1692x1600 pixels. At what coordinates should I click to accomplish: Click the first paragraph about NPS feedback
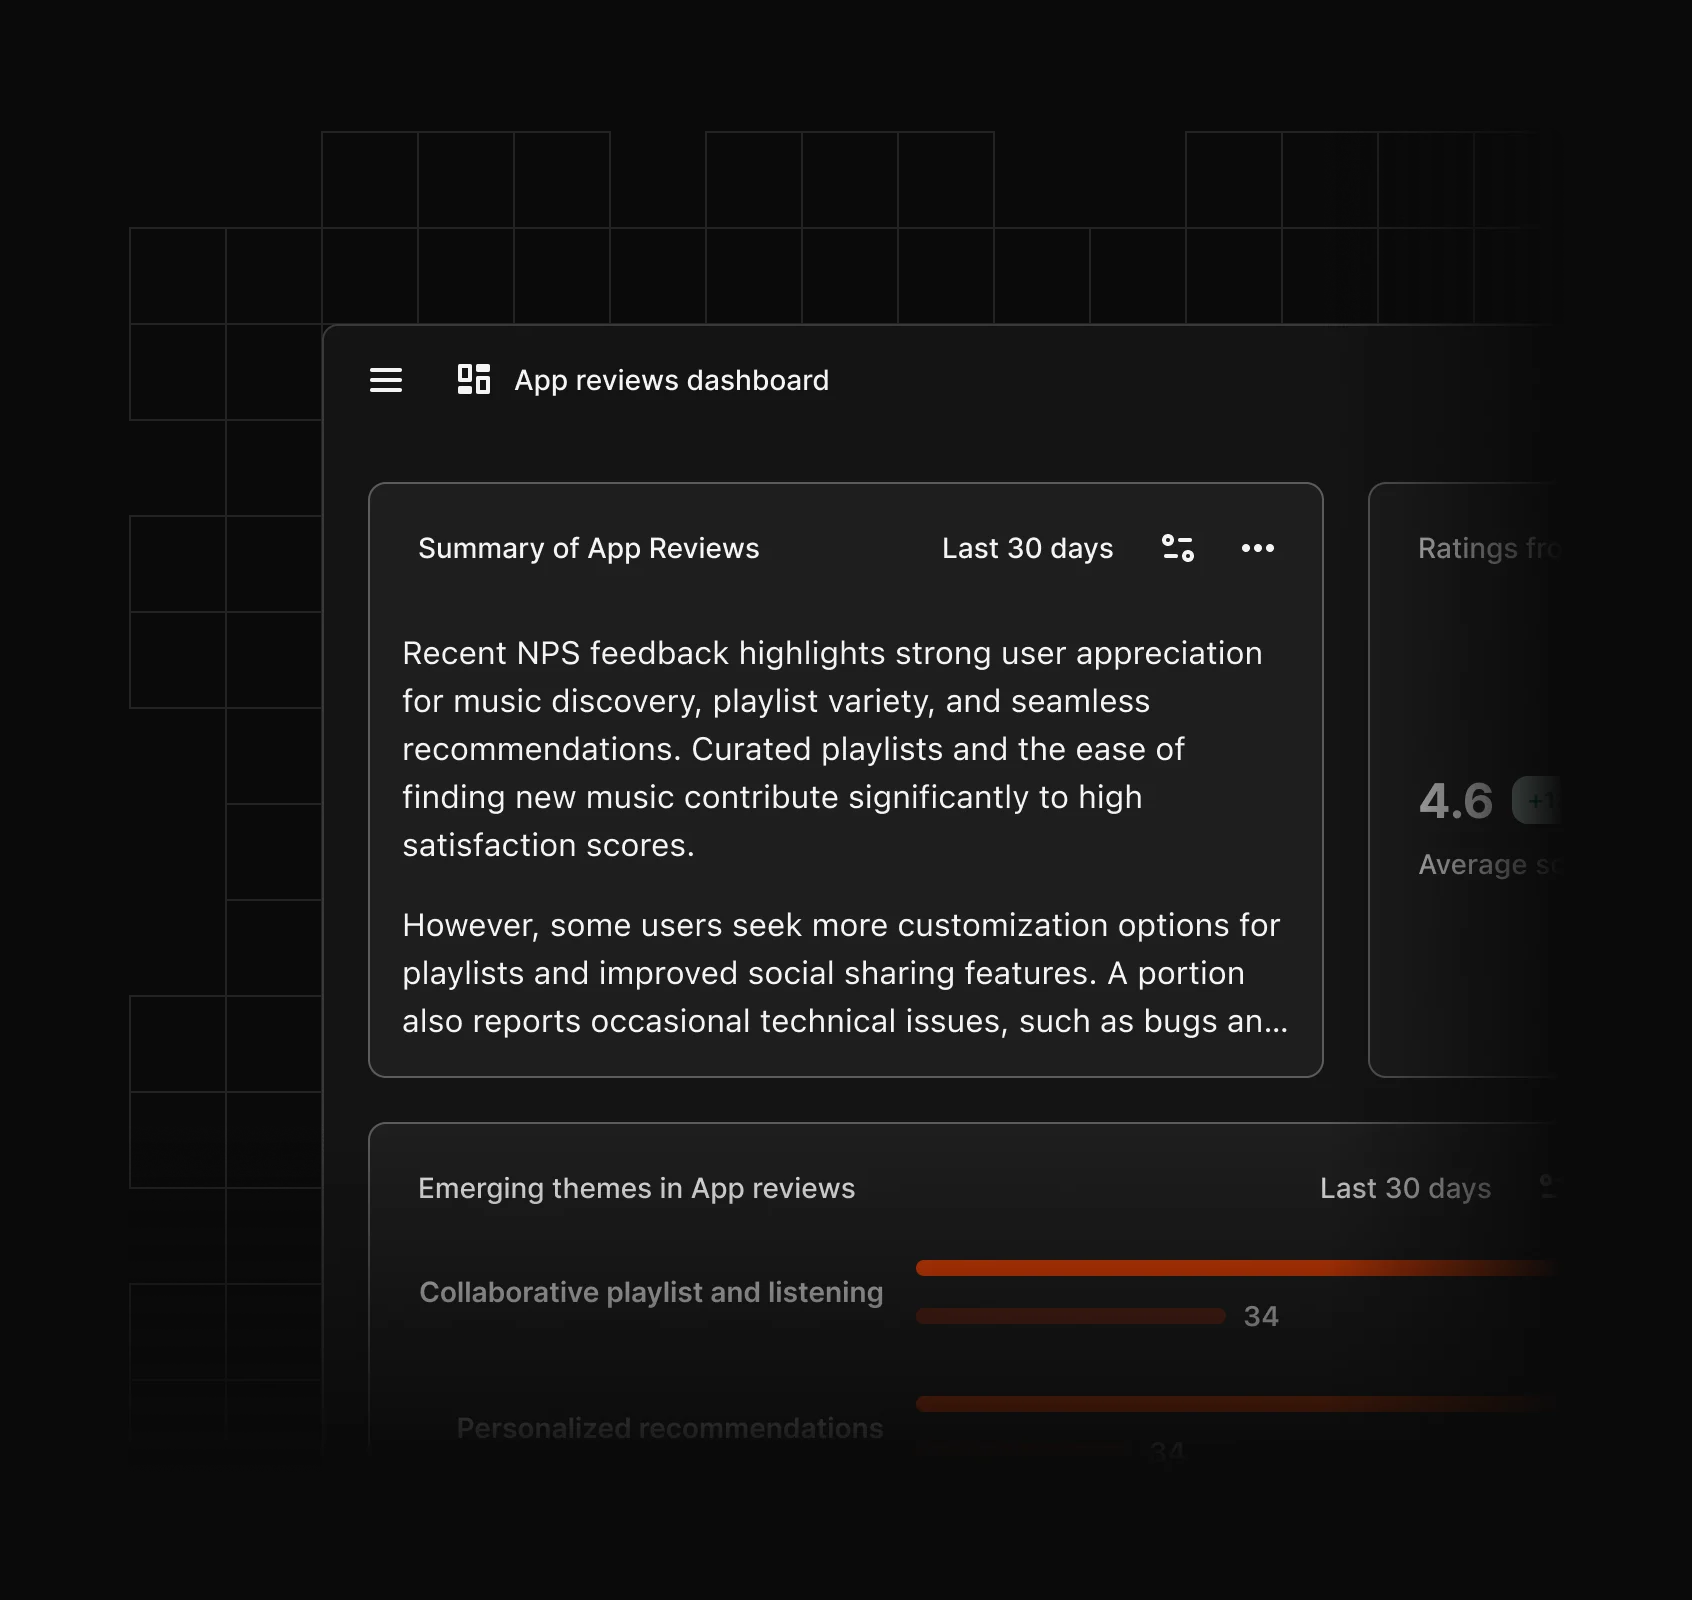[832, 749]
